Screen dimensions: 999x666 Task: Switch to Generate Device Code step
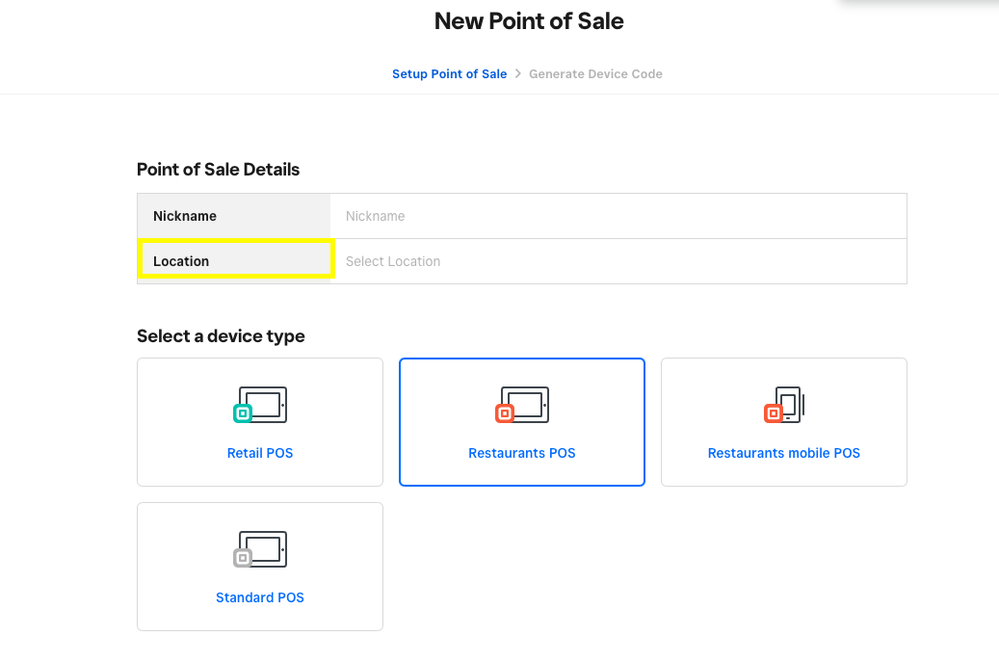tap(595, 74)
